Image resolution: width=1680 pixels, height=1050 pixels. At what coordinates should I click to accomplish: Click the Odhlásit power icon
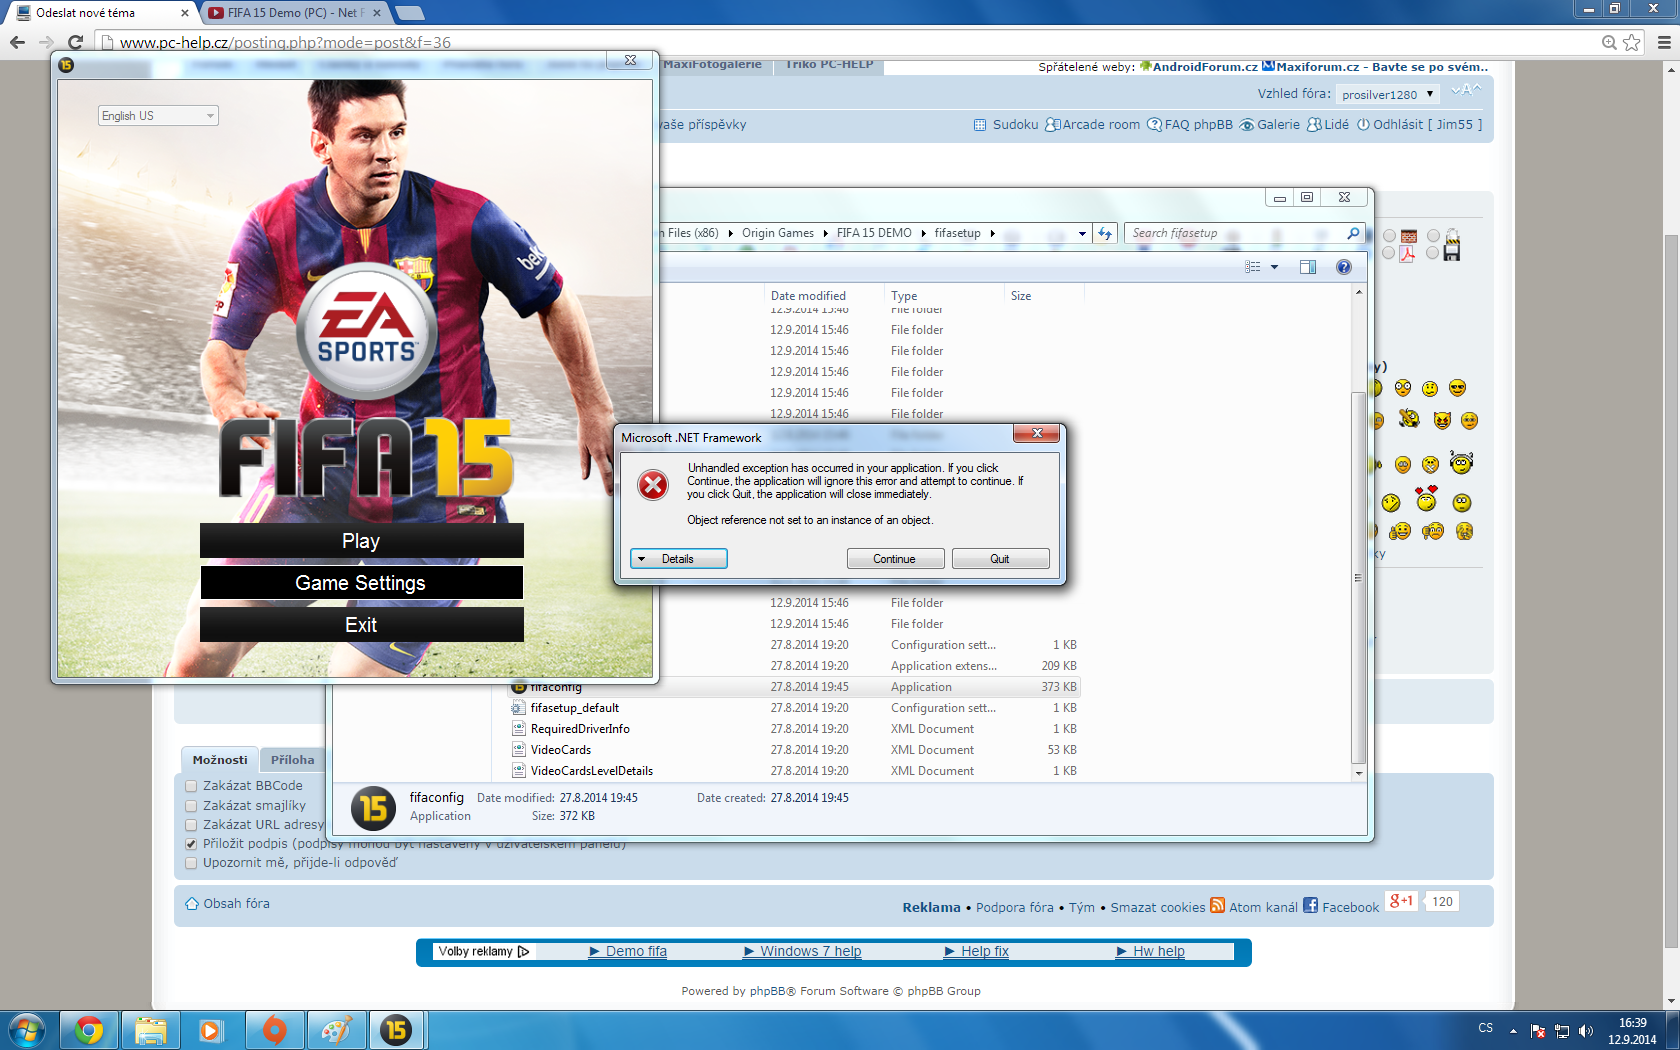(1363, 125)
